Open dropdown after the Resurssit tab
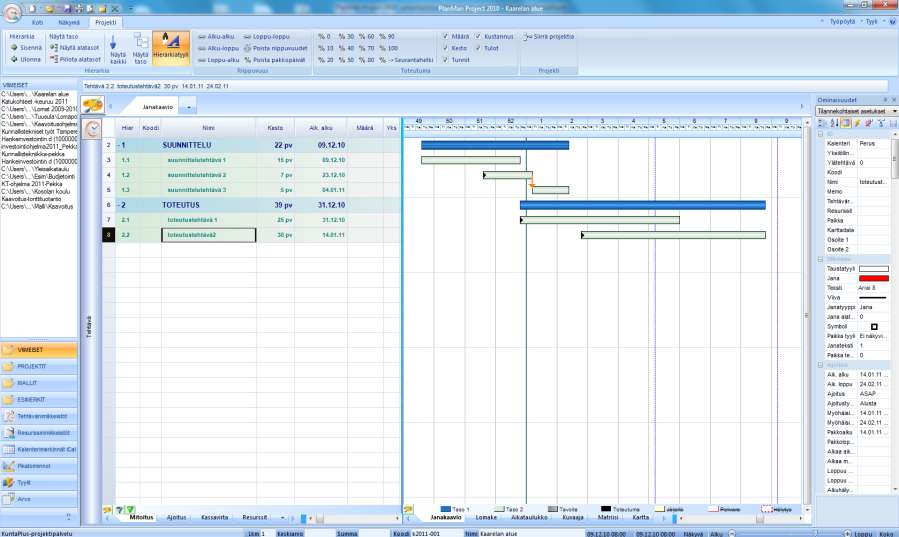Image resolution: width=899 pixels, height=537 pixels. click(x=282, y=518)
